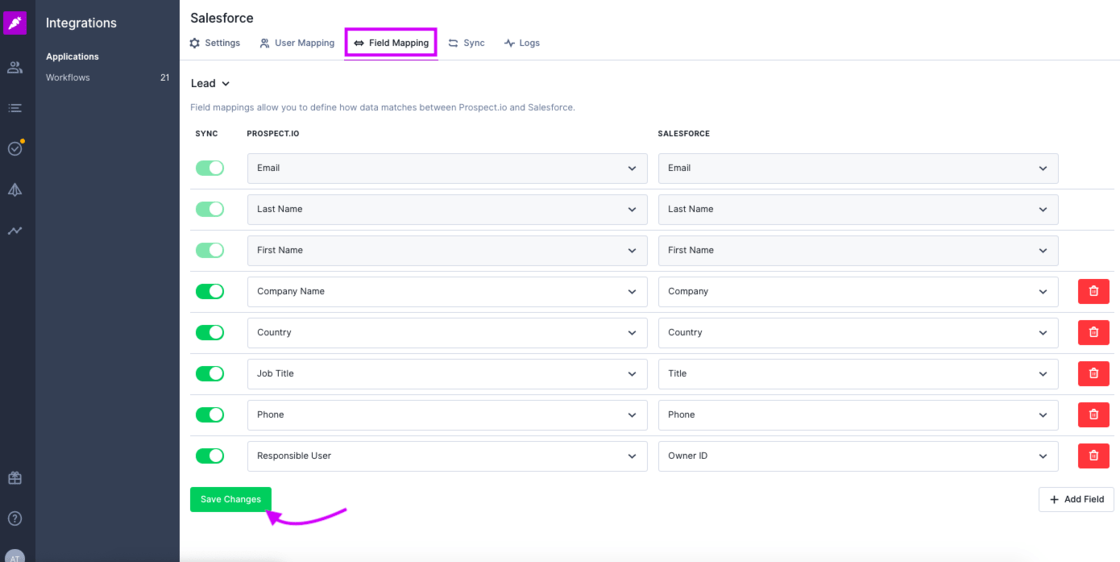This screenshot has height=562, width=1120.
Task: Open Prospect.io Phone field dropdown
Action: [447, 414]
